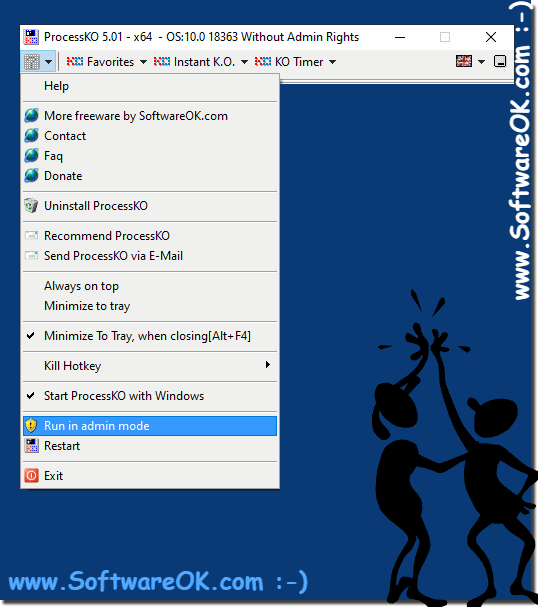Open the Instant K.O. menu

194,62
